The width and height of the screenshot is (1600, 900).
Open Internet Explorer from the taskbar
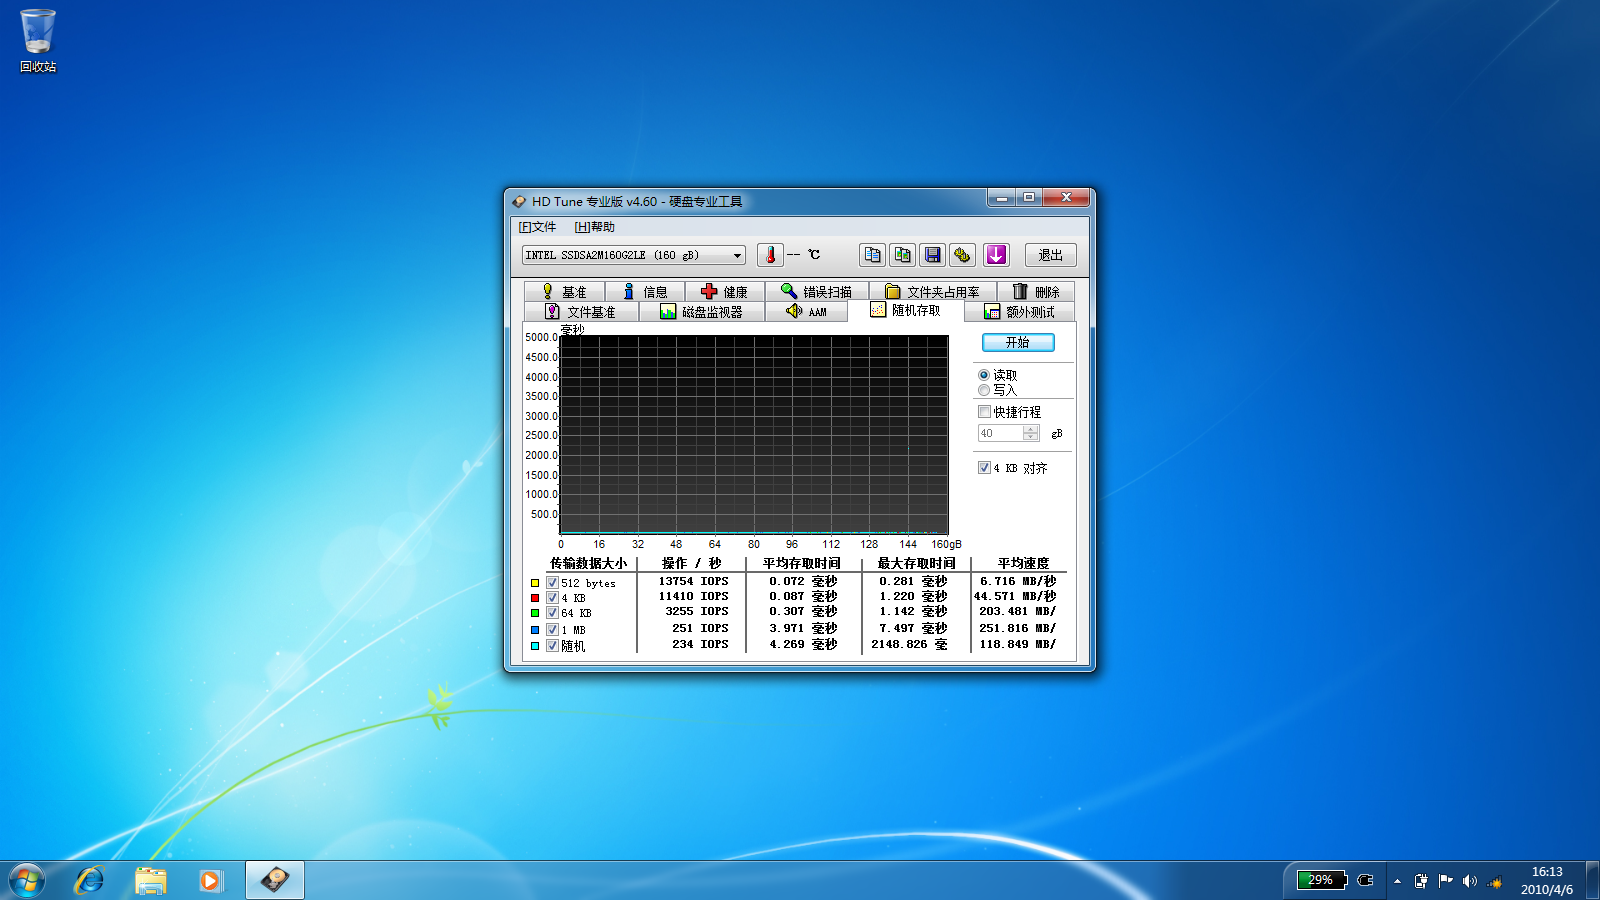pyautogui.click(x=90, y=880)
